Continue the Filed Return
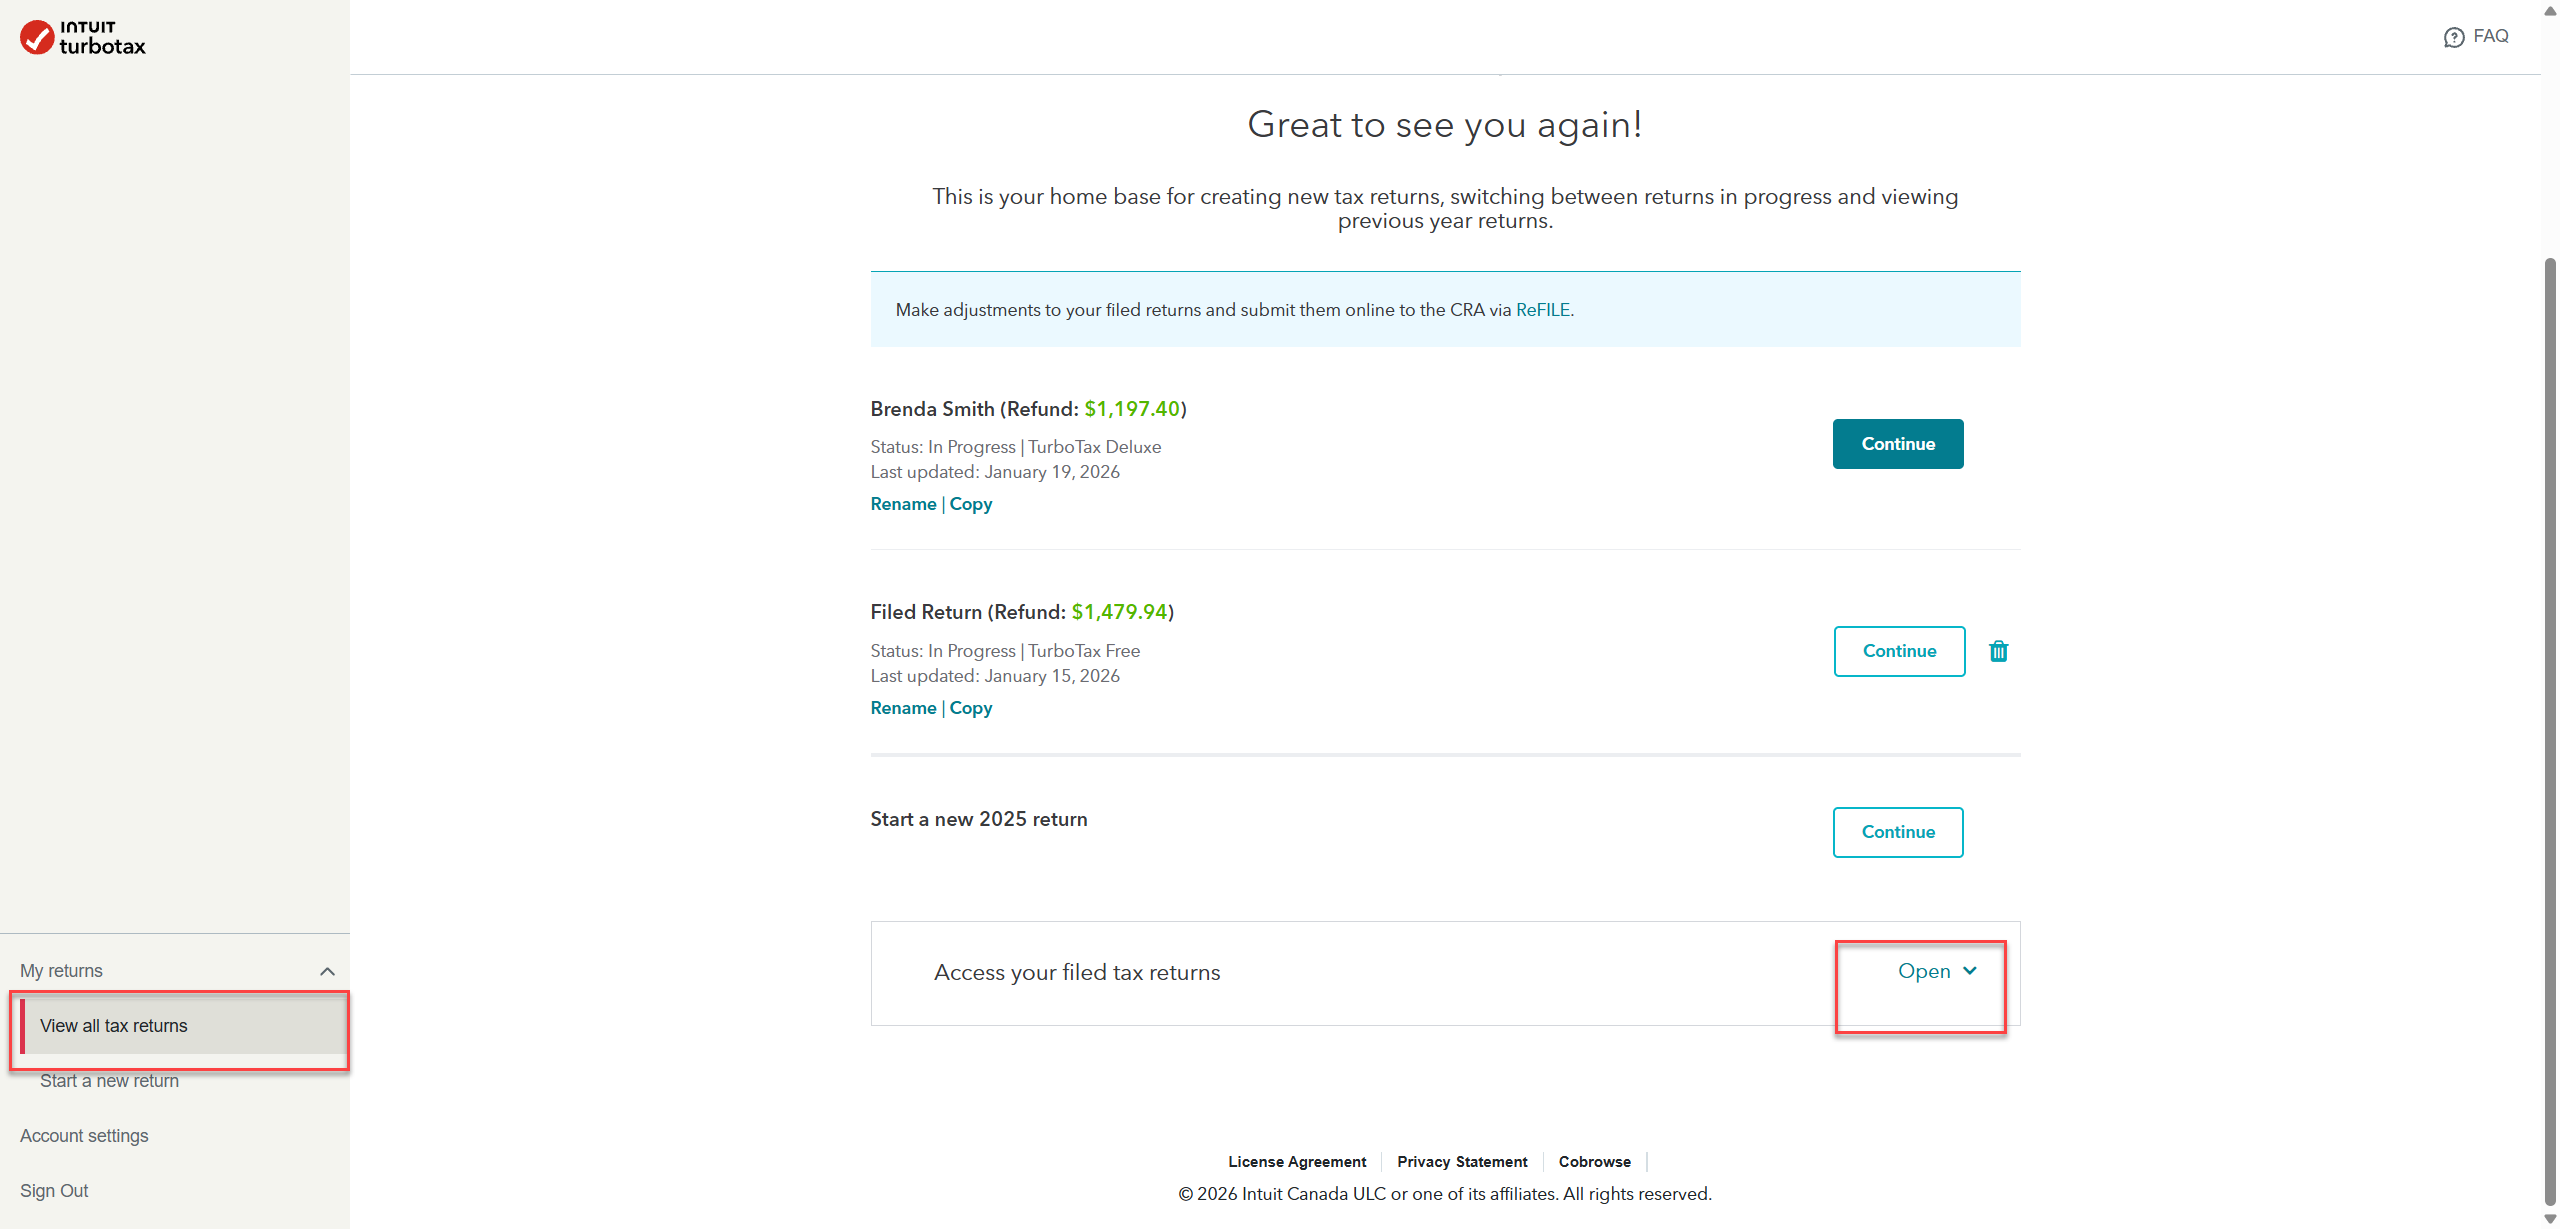 pyautogui.click(x=1898, y=651)
